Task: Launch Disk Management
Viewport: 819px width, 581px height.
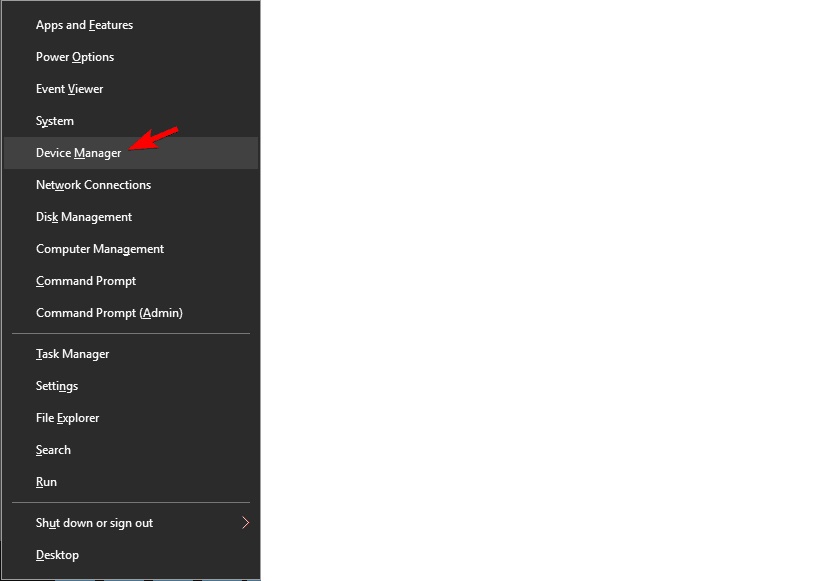Action: 131,217
